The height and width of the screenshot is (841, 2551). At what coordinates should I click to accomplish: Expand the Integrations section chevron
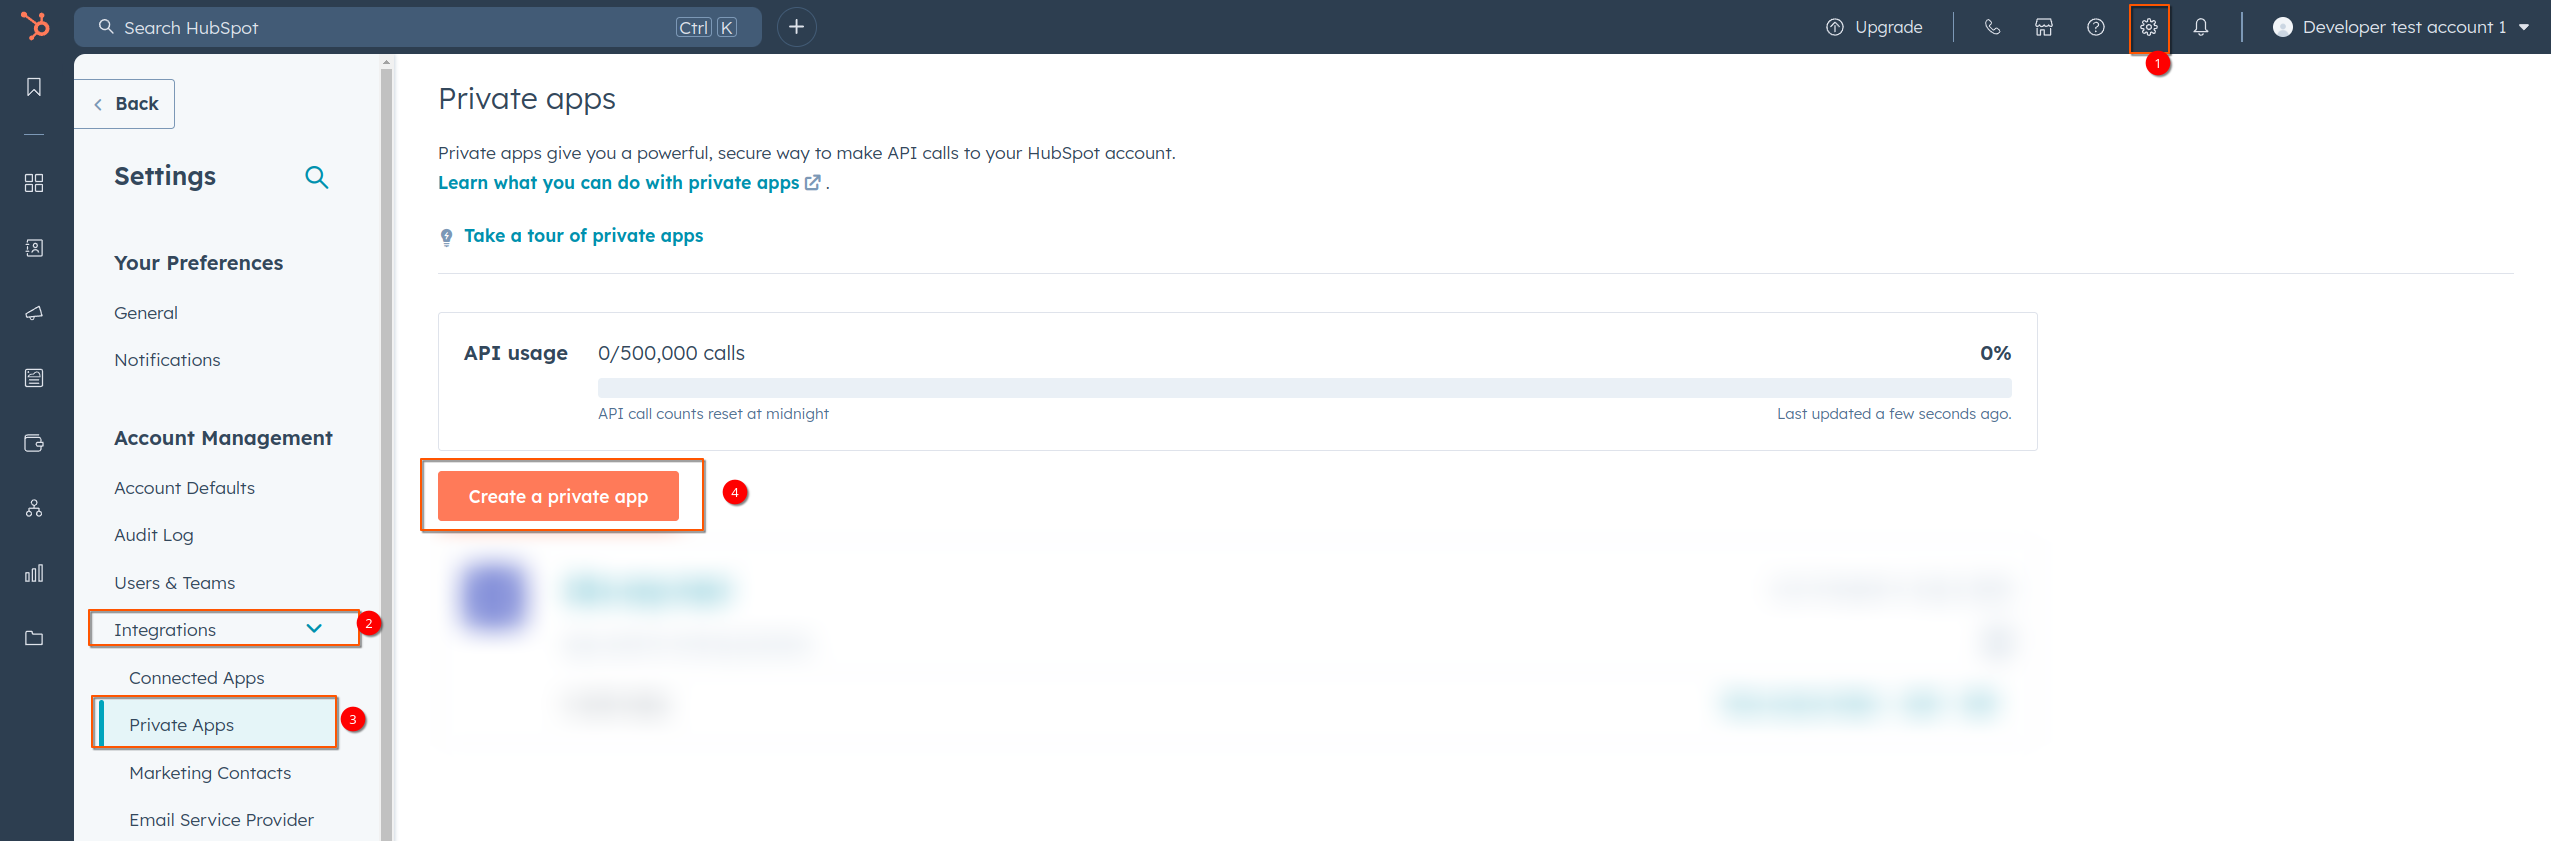coord(314,629)
